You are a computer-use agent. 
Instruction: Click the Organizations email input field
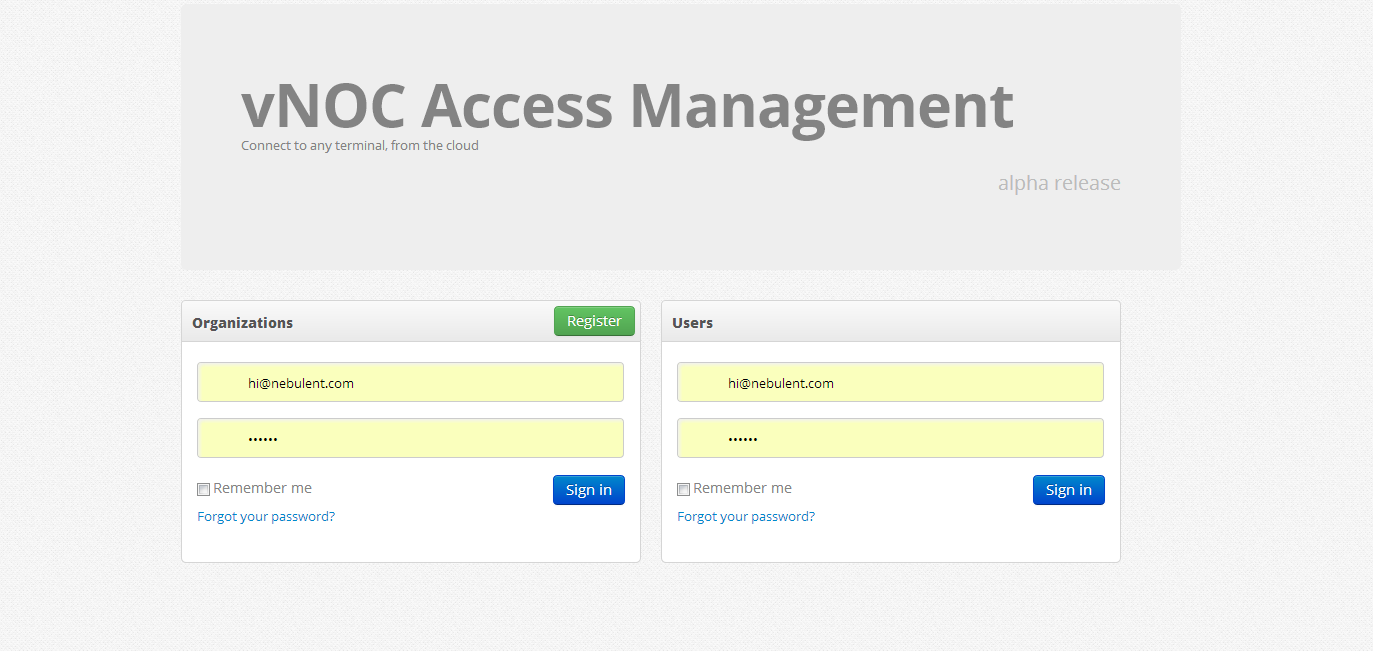[x=410, y=382]
